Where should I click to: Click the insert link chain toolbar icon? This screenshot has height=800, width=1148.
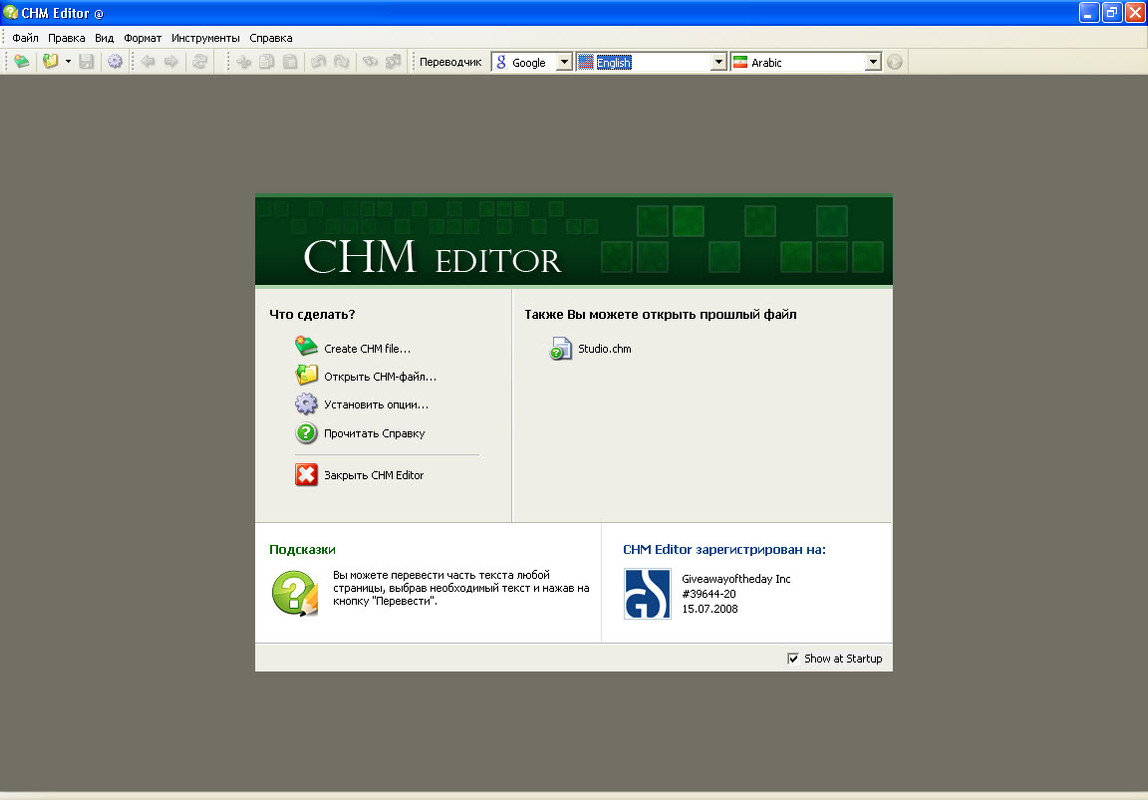click(x=370, y=62)
